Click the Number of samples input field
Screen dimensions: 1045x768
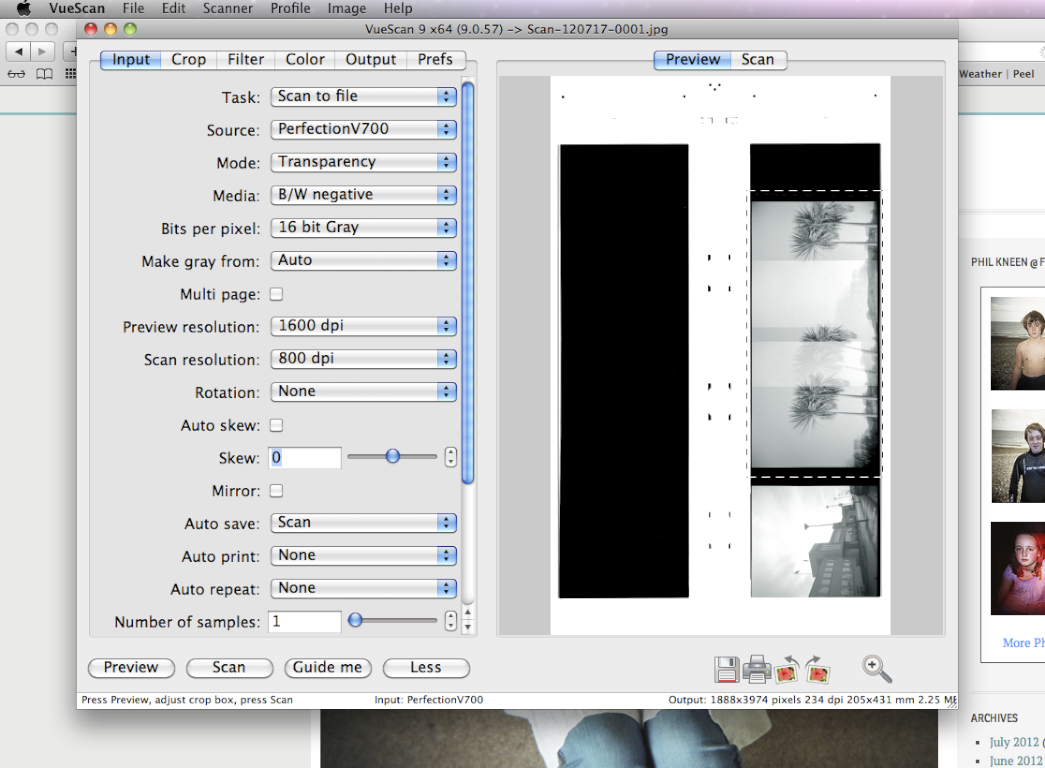click(x=305, y=622)
